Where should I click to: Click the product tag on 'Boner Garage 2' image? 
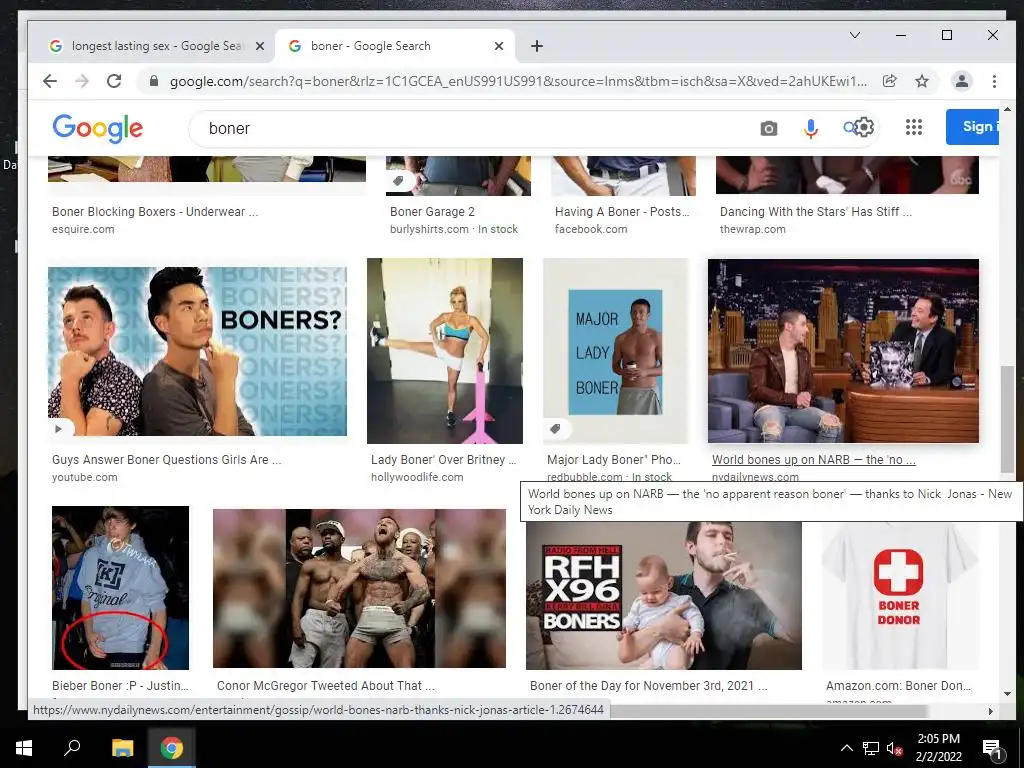click(x=398, y=181)
